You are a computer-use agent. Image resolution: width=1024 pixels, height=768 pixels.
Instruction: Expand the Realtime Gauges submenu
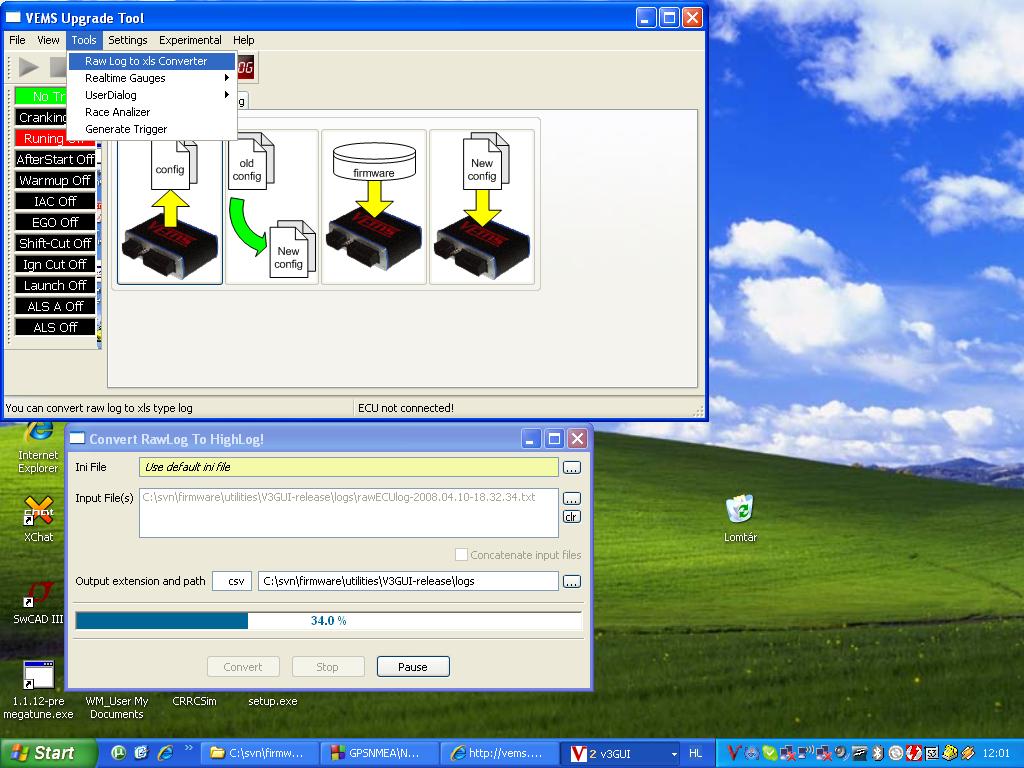coord(152,78)
